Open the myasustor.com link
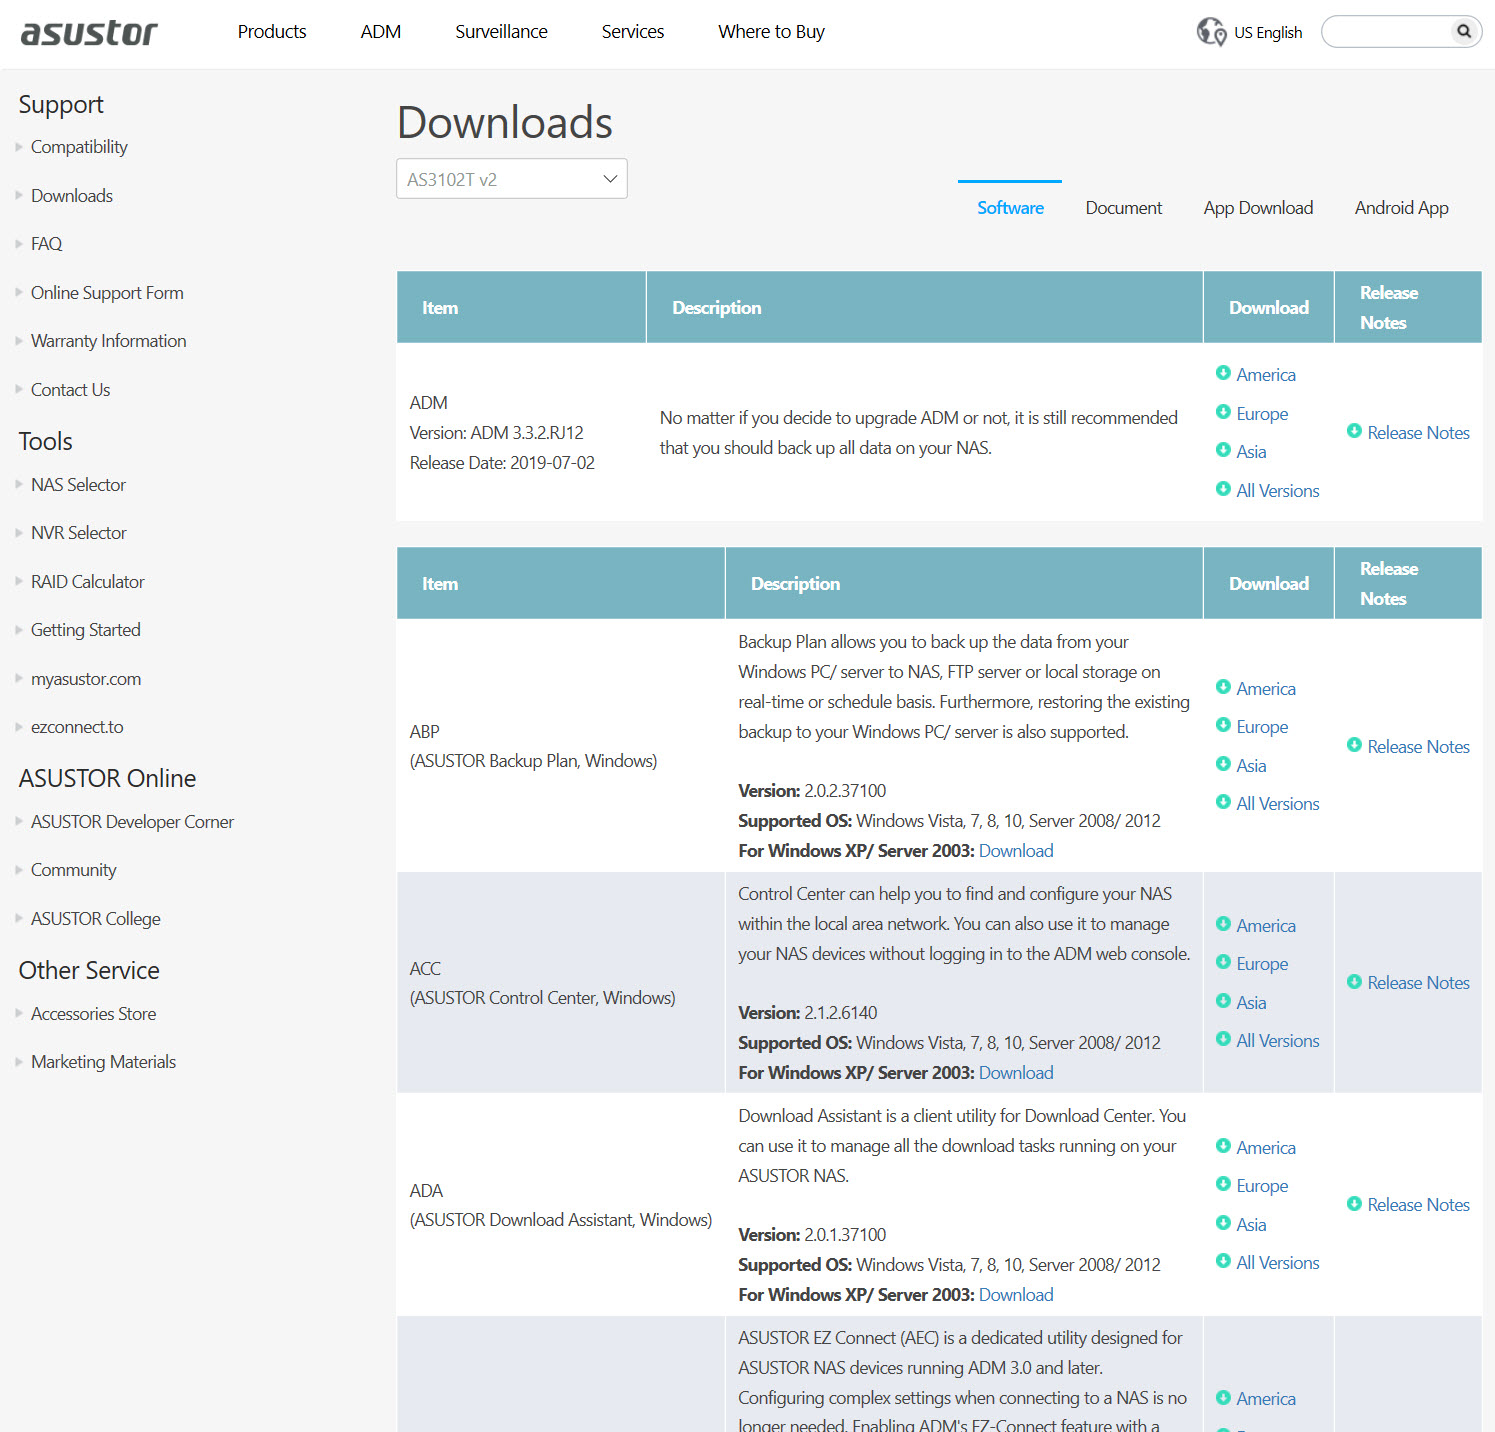Viewport: 1495px width, 1432px height. [x=86, y=679]
